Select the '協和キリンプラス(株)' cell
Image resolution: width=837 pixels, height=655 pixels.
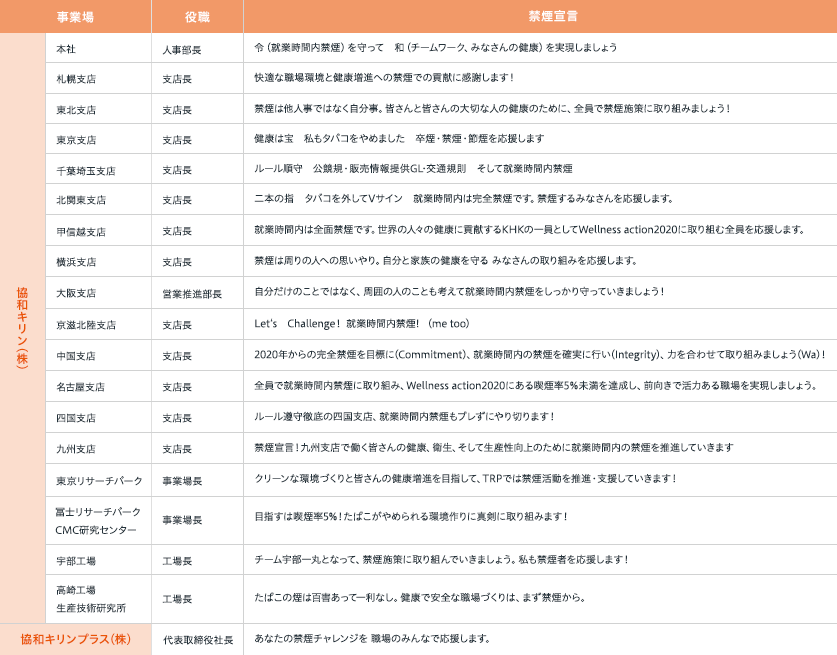click(x=76, y=639)
